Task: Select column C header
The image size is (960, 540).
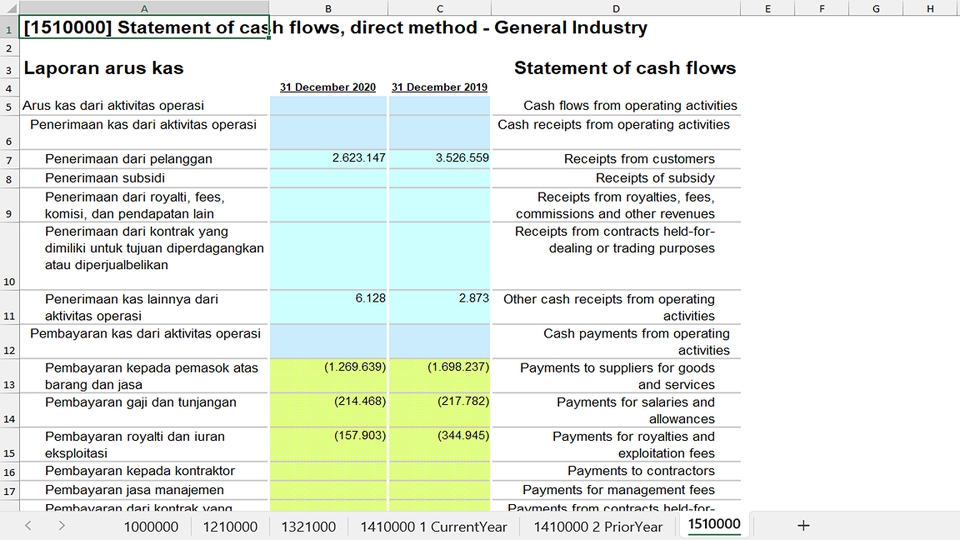Action: pyautogui.click(x=440, y=8)
